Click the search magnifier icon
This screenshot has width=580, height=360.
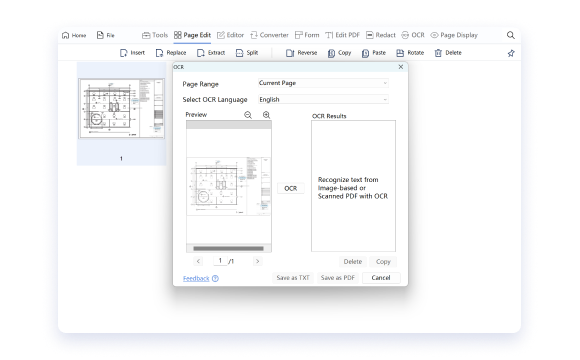[x=510, y=35]
